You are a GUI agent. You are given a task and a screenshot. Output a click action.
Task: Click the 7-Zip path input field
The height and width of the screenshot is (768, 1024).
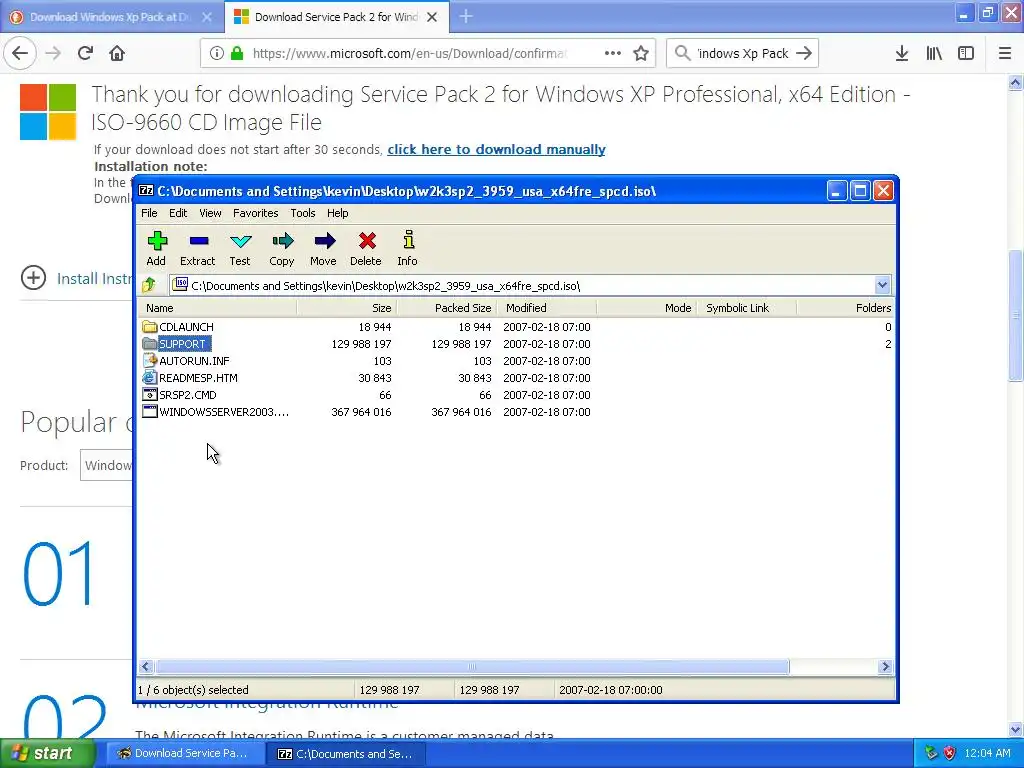pyautogui.click(x=524, y=285)
